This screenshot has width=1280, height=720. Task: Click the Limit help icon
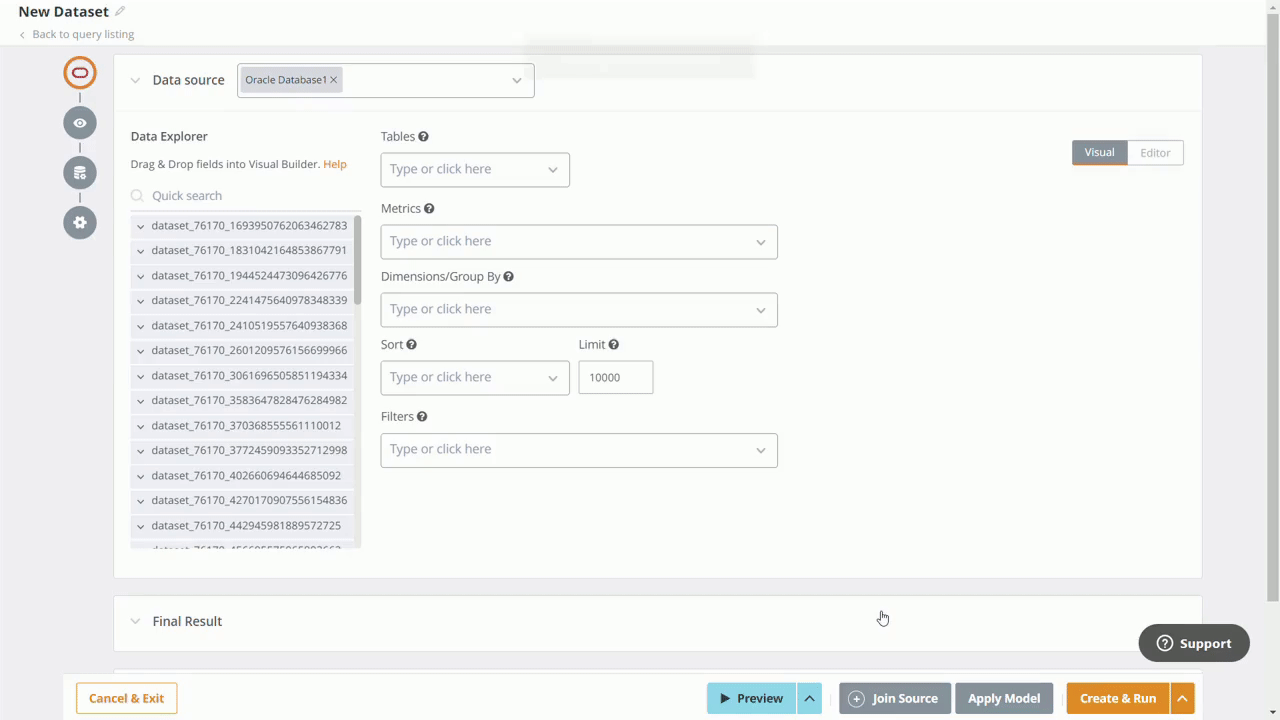coord(613,344)
